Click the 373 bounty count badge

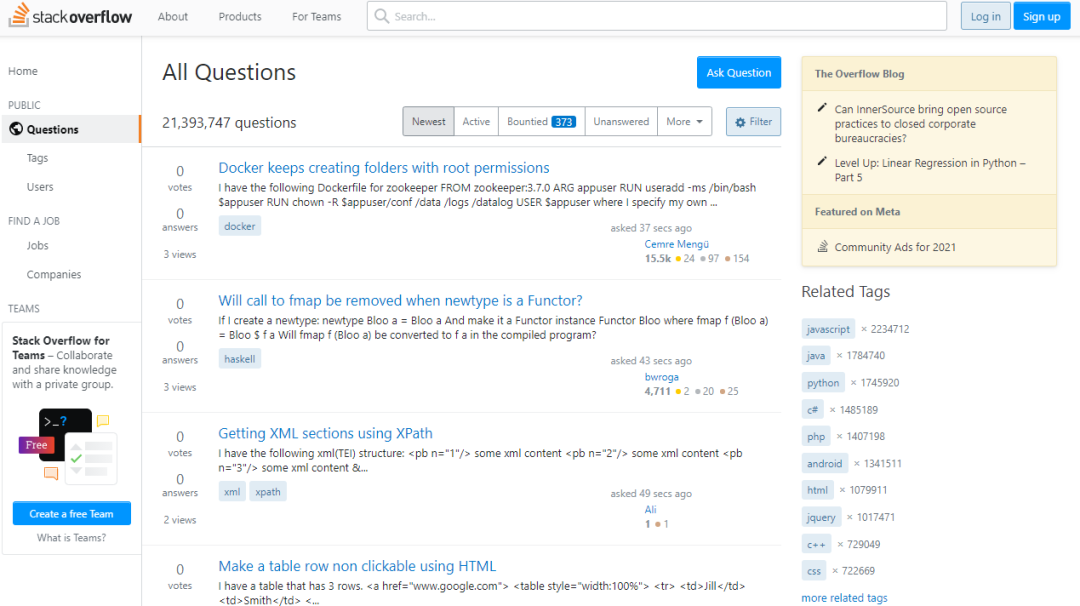coord(563,122)
